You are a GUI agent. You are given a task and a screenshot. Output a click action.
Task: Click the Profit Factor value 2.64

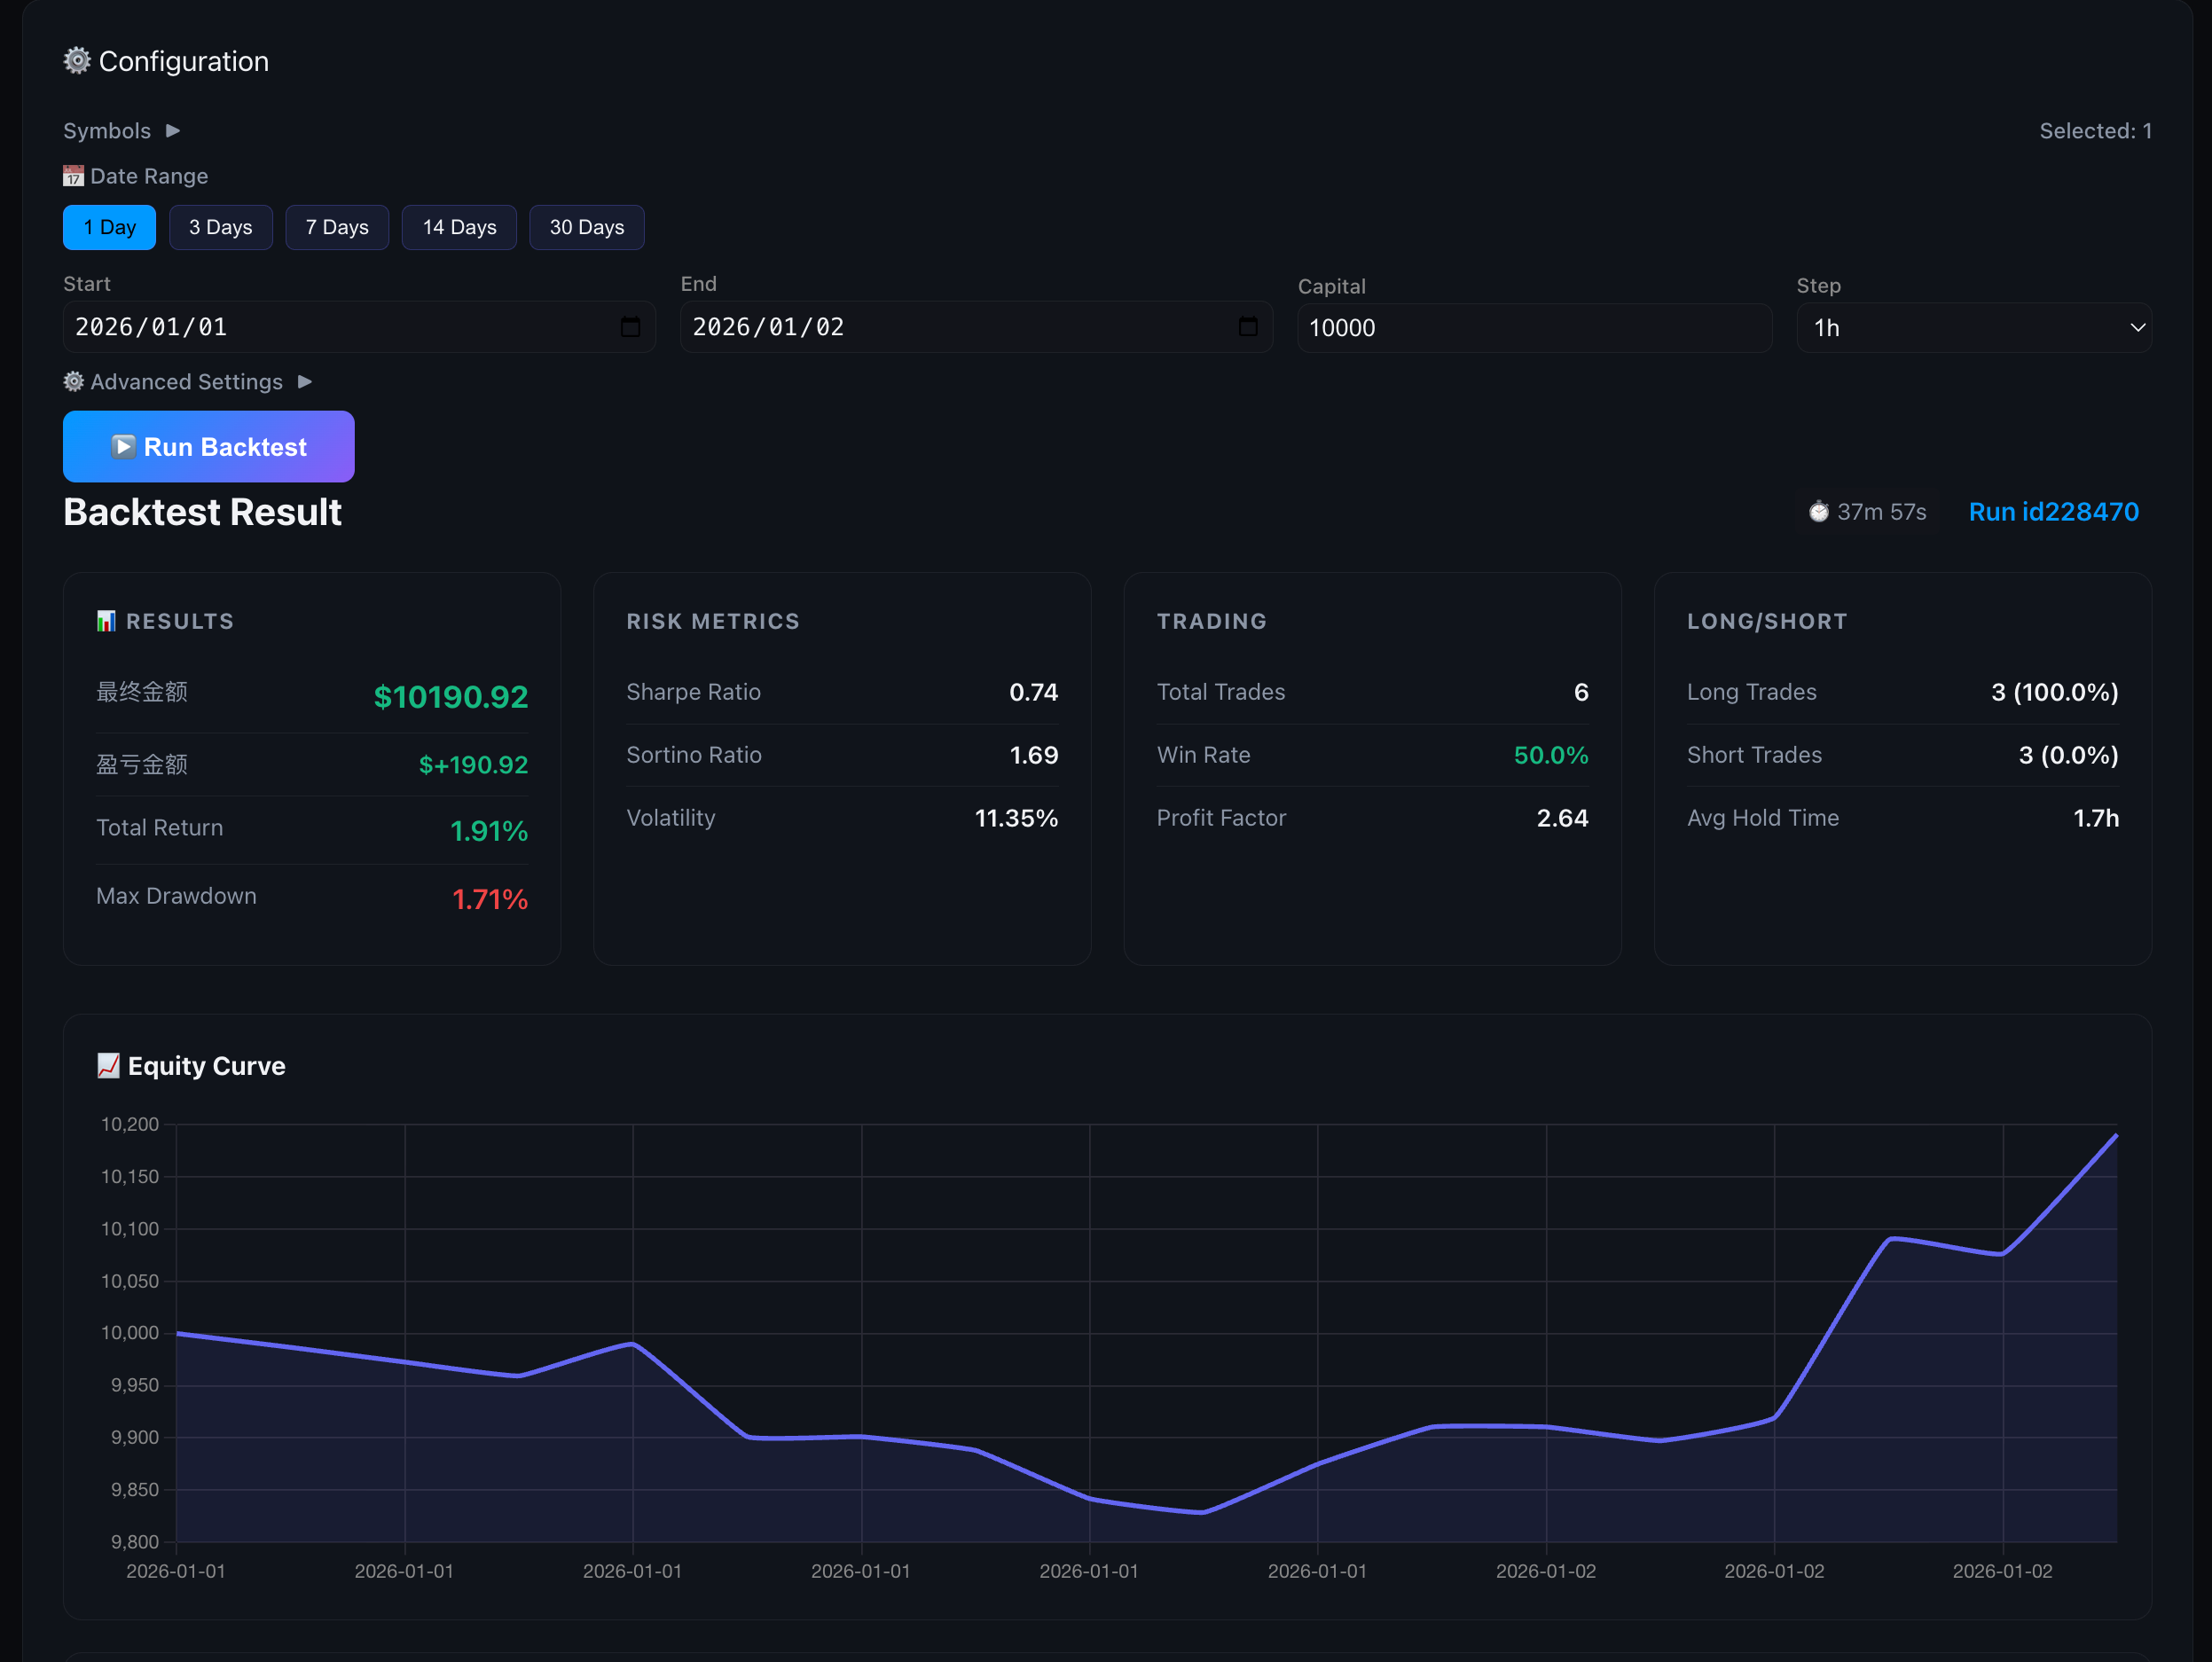(x=1562, y=818)
